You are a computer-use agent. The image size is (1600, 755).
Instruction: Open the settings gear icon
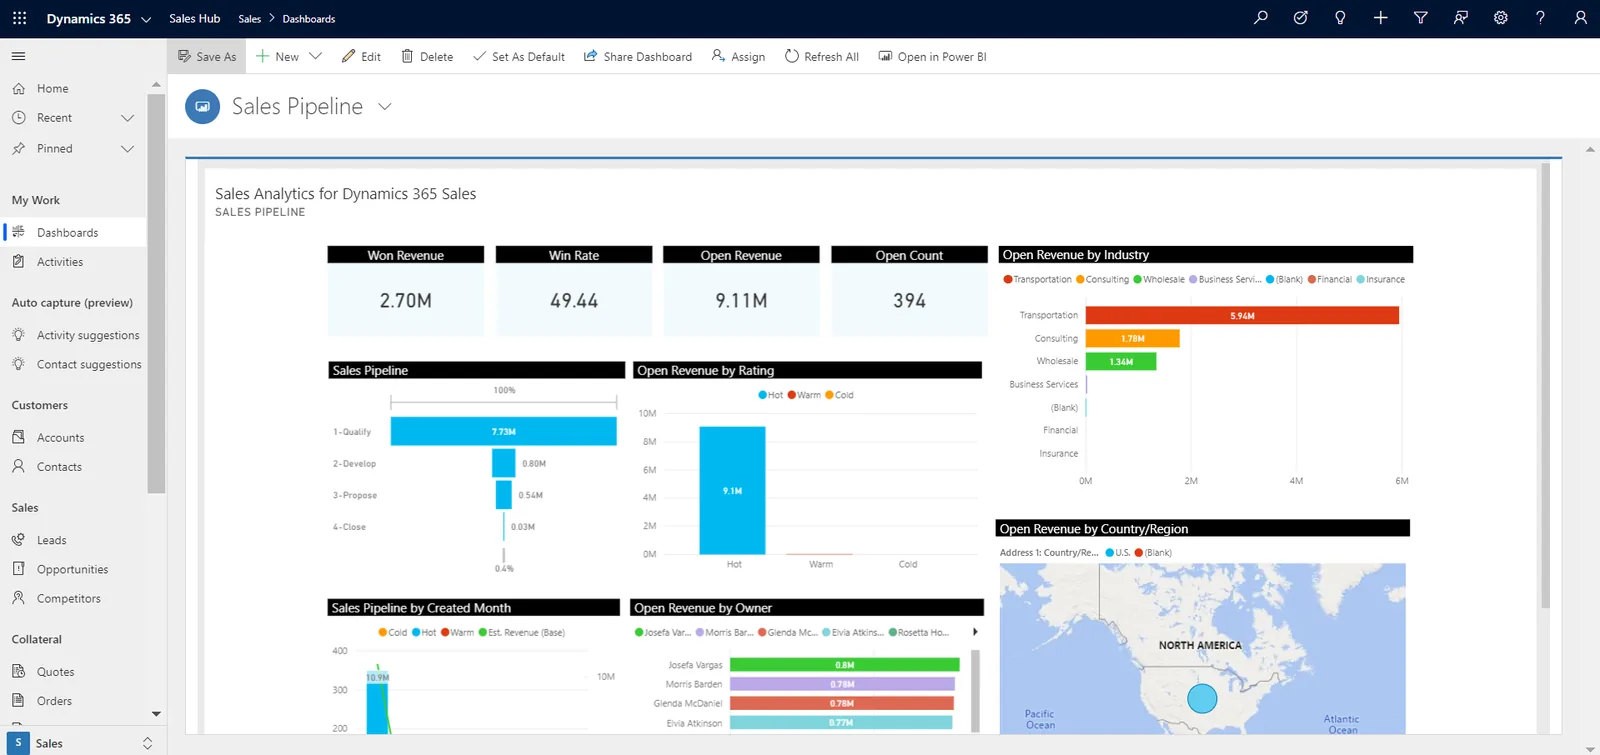click(x=1500, y=18)
